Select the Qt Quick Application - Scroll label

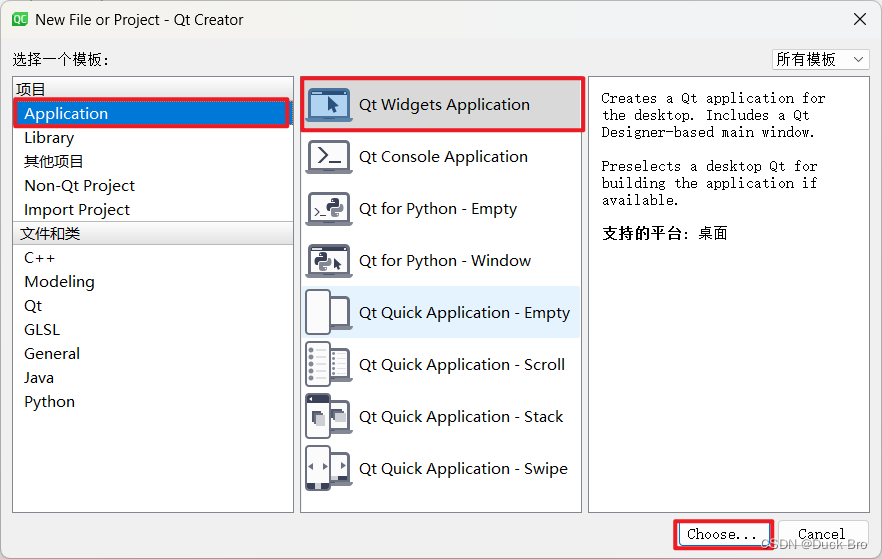pos(462,364)
